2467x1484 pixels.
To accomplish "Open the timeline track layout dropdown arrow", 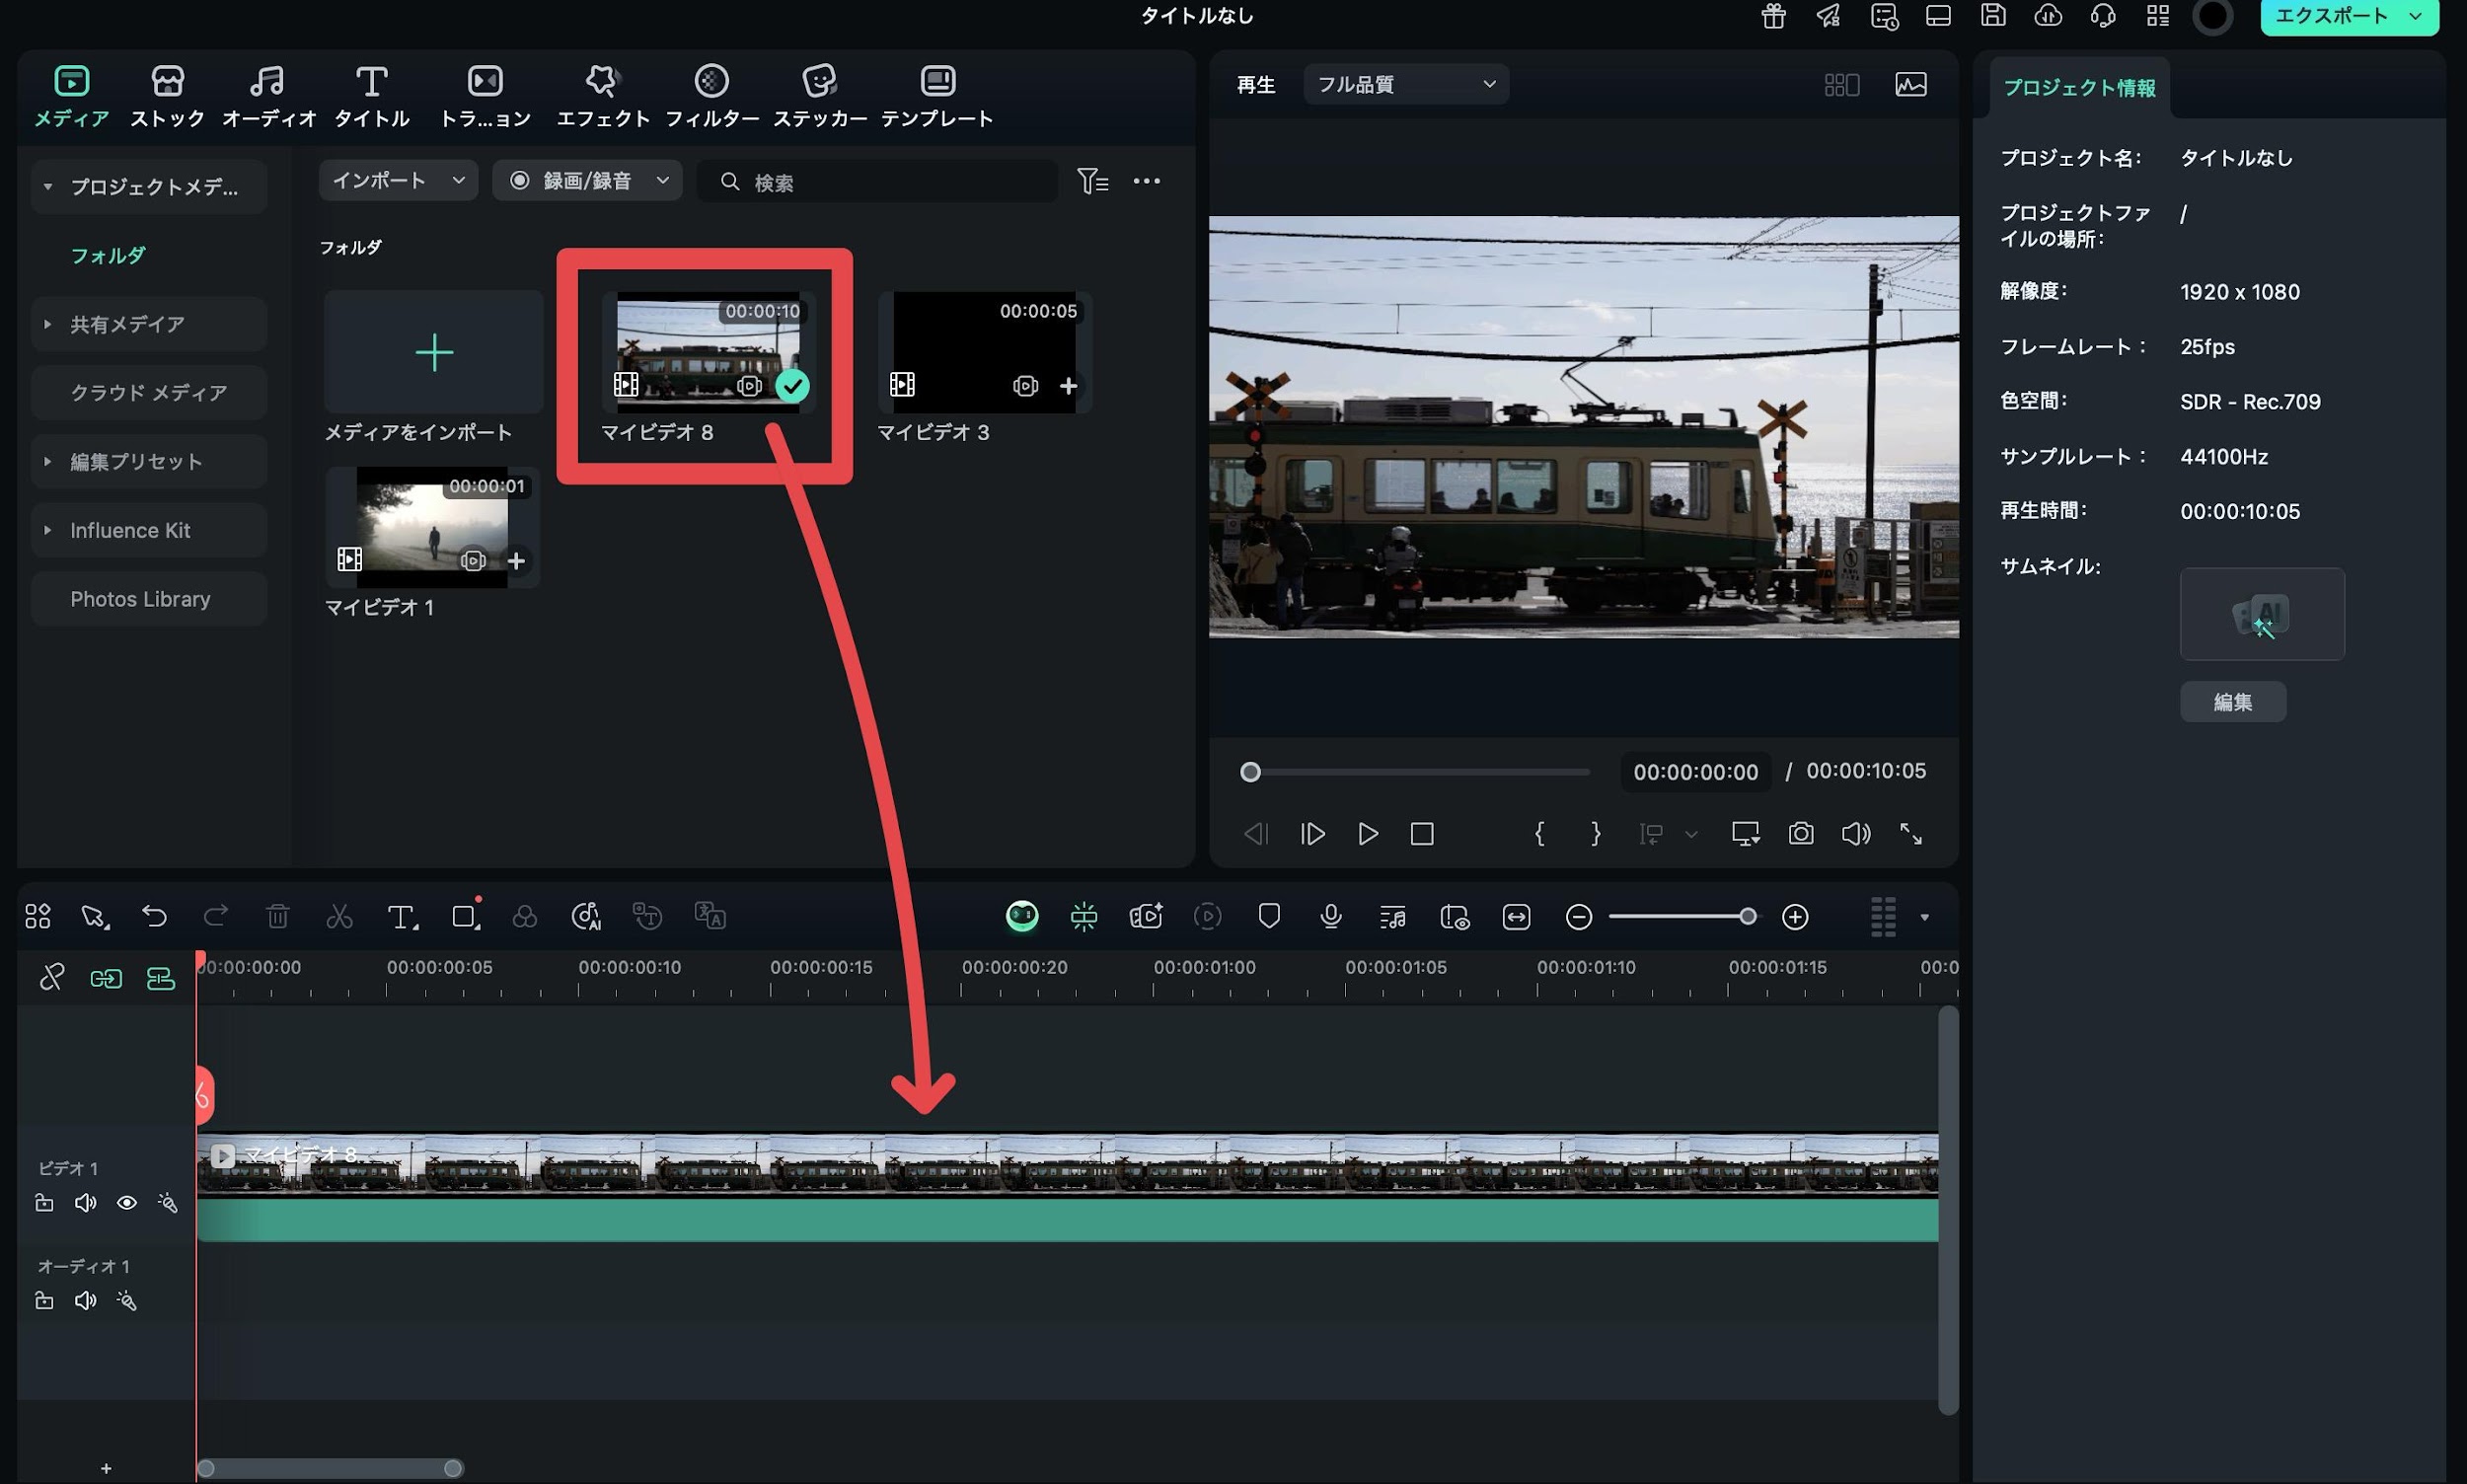I will coord(1924,917).
